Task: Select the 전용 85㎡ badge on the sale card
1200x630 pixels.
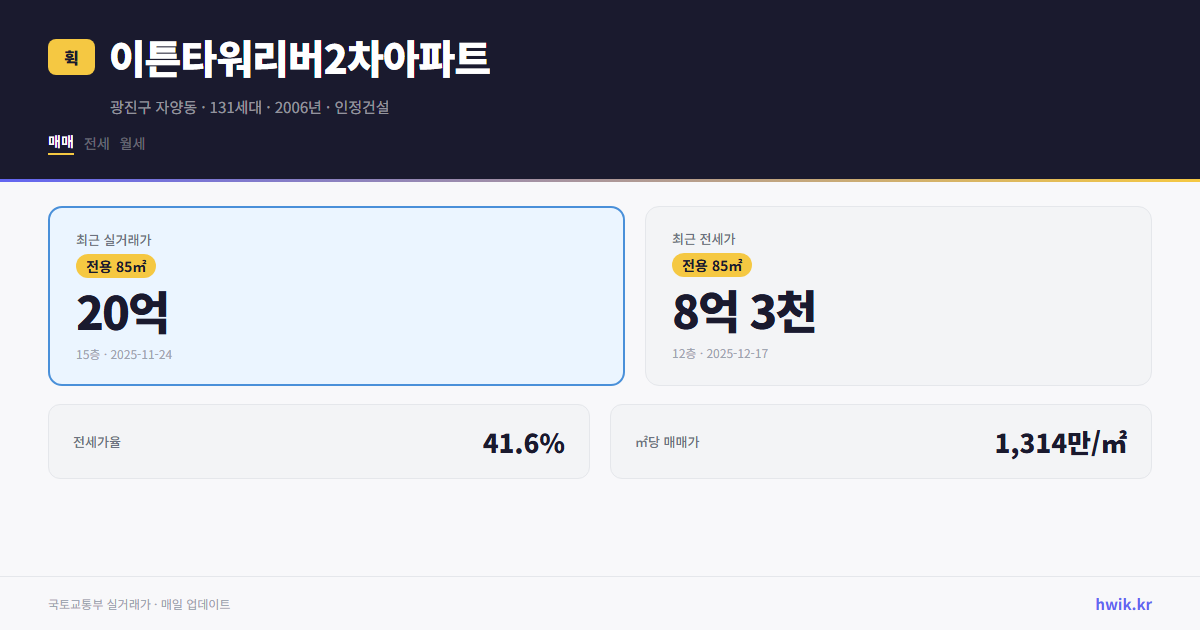Action: coord(116,266)
